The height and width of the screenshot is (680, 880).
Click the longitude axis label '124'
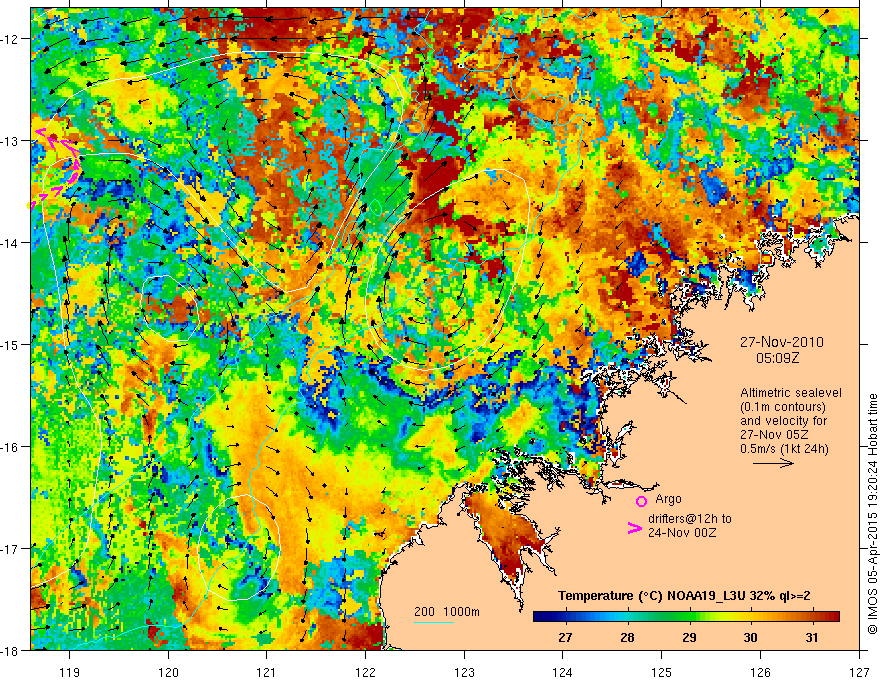coord(563,672)
